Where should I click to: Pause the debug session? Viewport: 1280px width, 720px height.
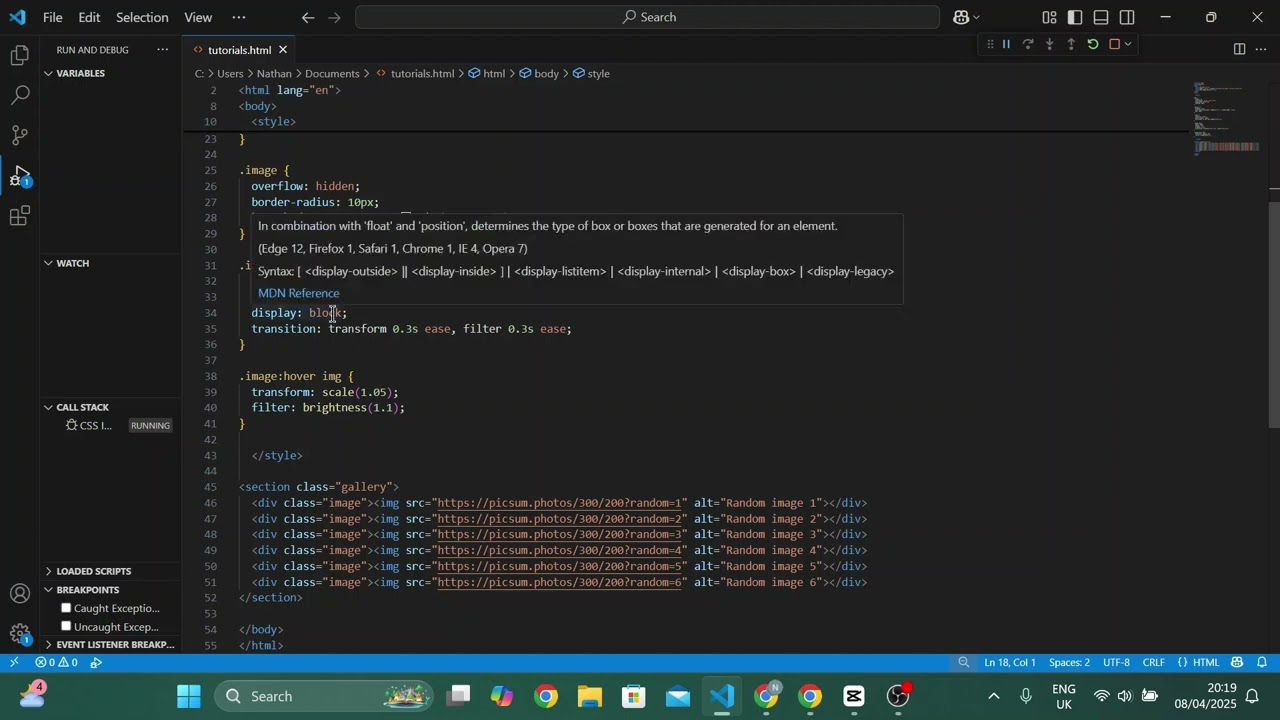(1006, 44)
